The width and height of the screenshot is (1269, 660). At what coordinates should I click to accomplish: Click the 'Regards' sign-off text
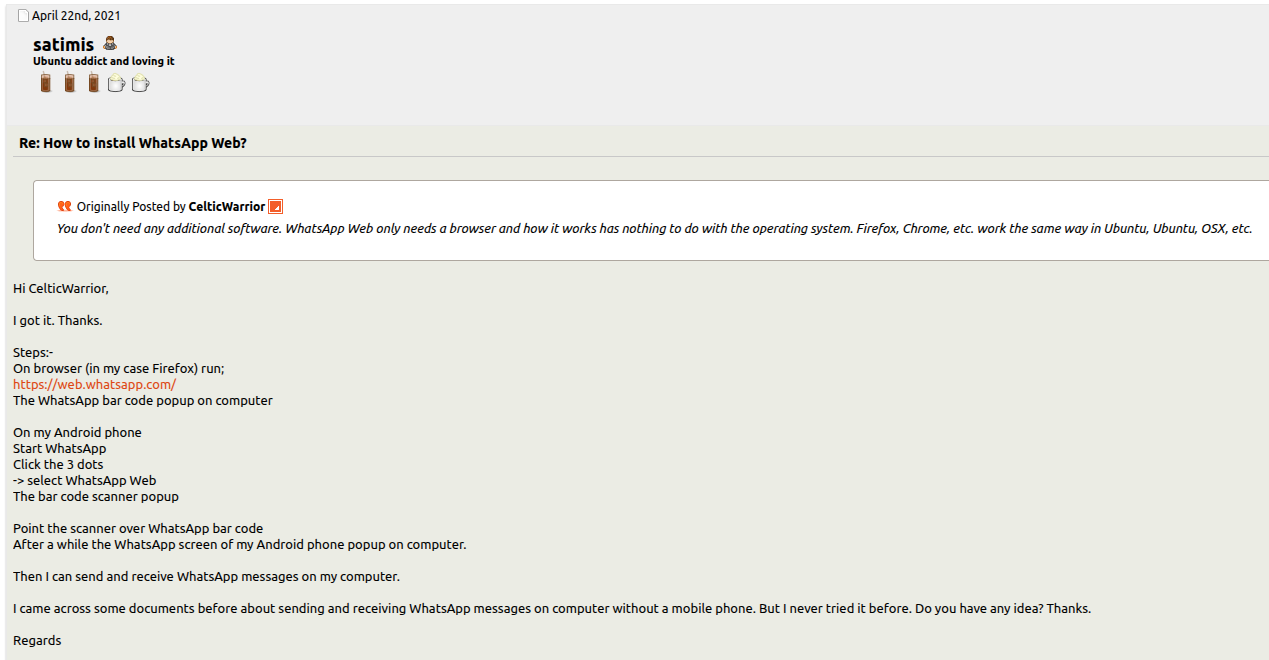(37, 640)
